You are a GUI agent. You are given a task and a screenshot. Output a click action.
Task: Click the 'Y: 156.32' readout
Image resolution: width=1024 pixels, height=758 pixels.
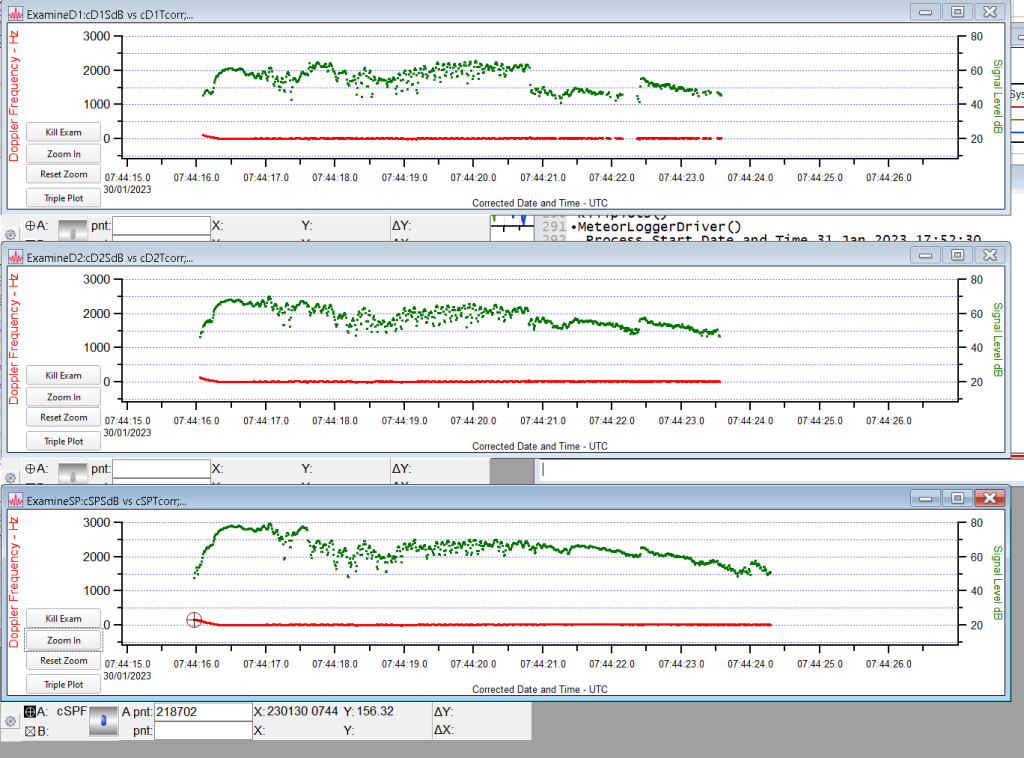point(368,711)
